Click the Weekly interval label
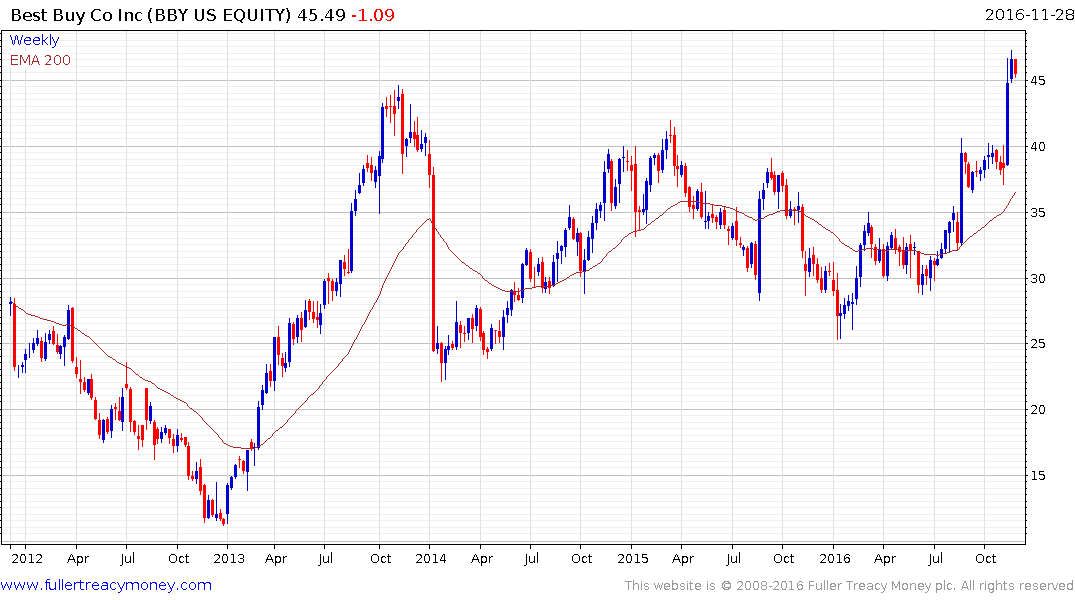The image size is (1075, 600). click(x=34, y=40)
